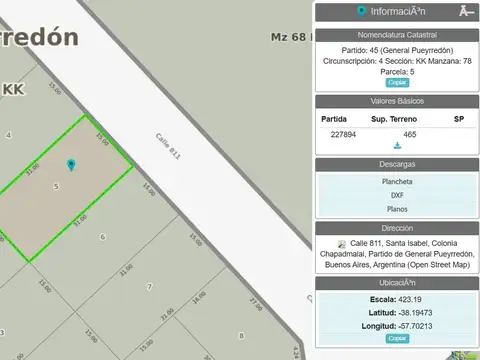Click the Ubicación section header
Screen dimensions: 480x360
pyautogui.click(x=397, y=283)
